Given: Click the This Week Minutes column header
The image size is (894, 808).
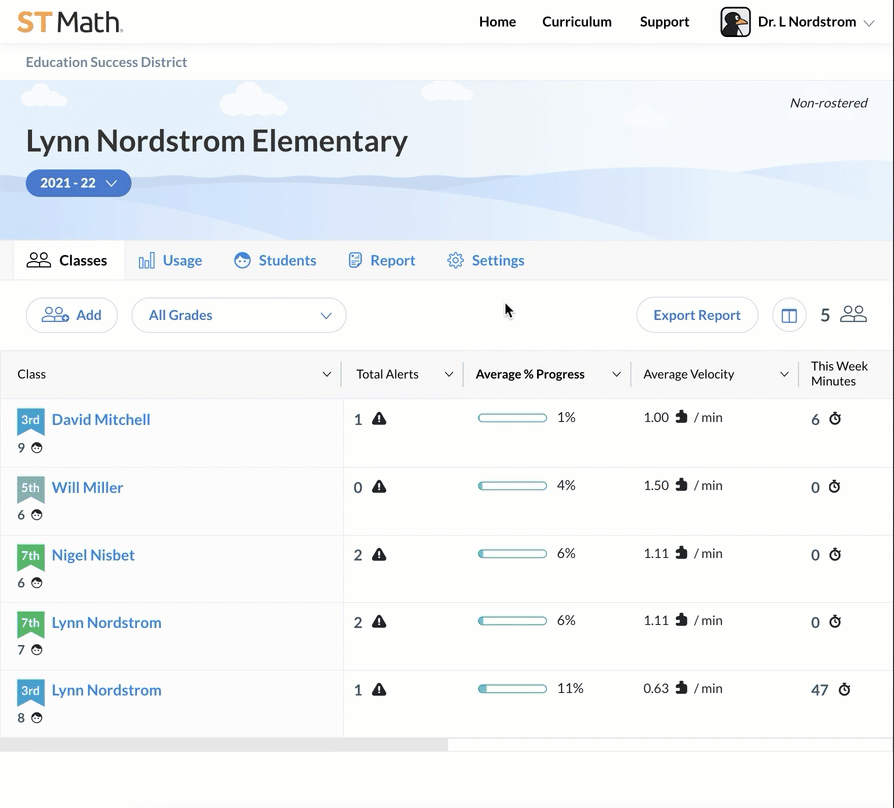Looking at the screenshot, I should tap(839, 374).
